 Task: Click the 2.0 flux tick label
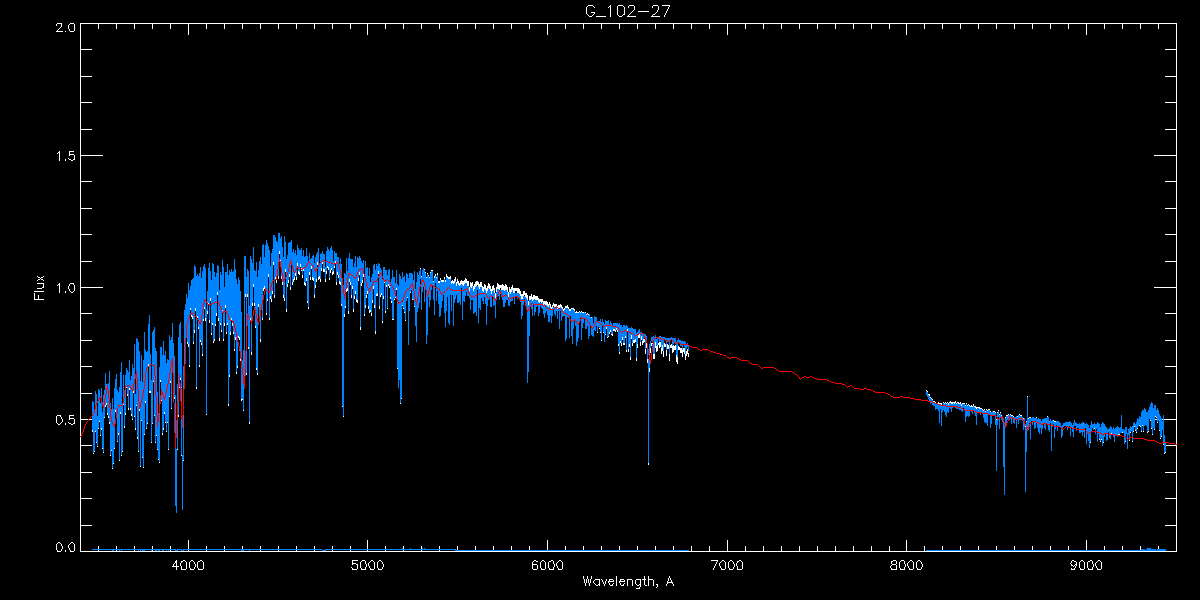pos(65,26)
